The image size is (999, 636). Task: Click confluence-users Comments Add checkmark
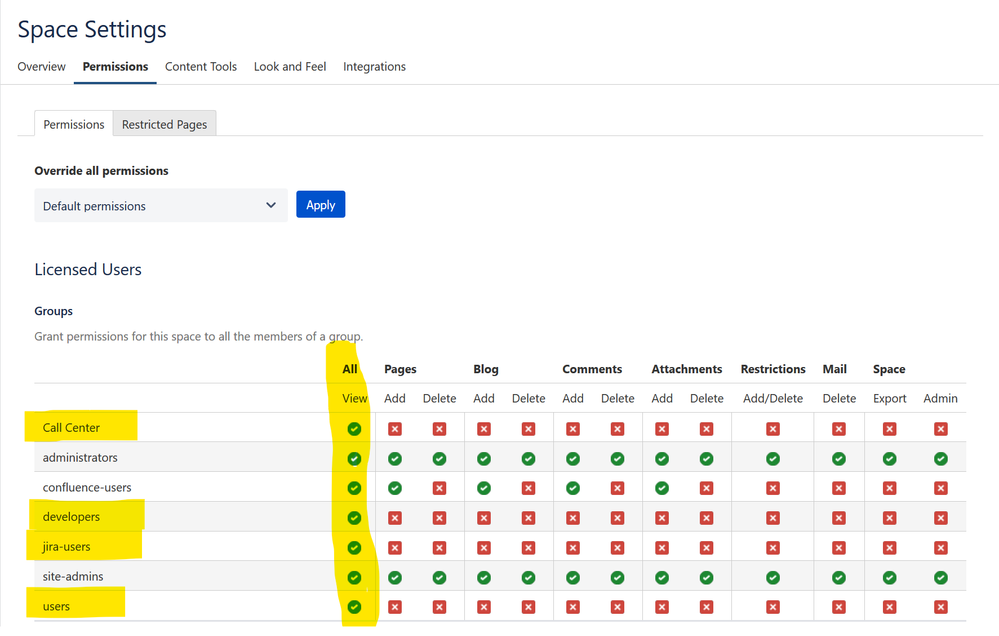coord(573,488)
